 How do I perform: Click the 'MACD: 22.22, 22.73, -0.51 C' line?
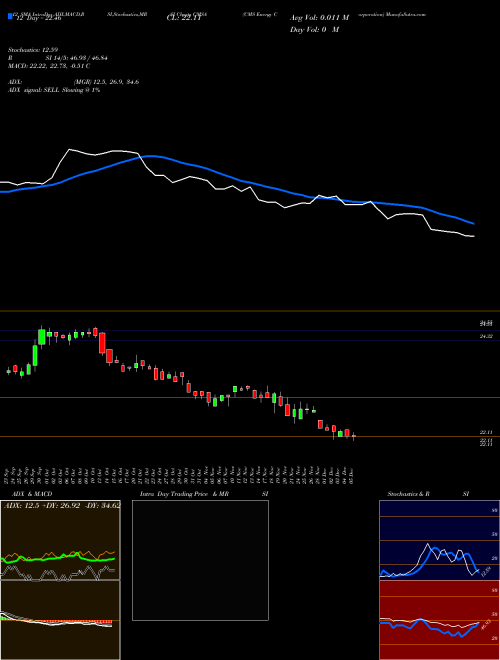[x=49, y=66]
